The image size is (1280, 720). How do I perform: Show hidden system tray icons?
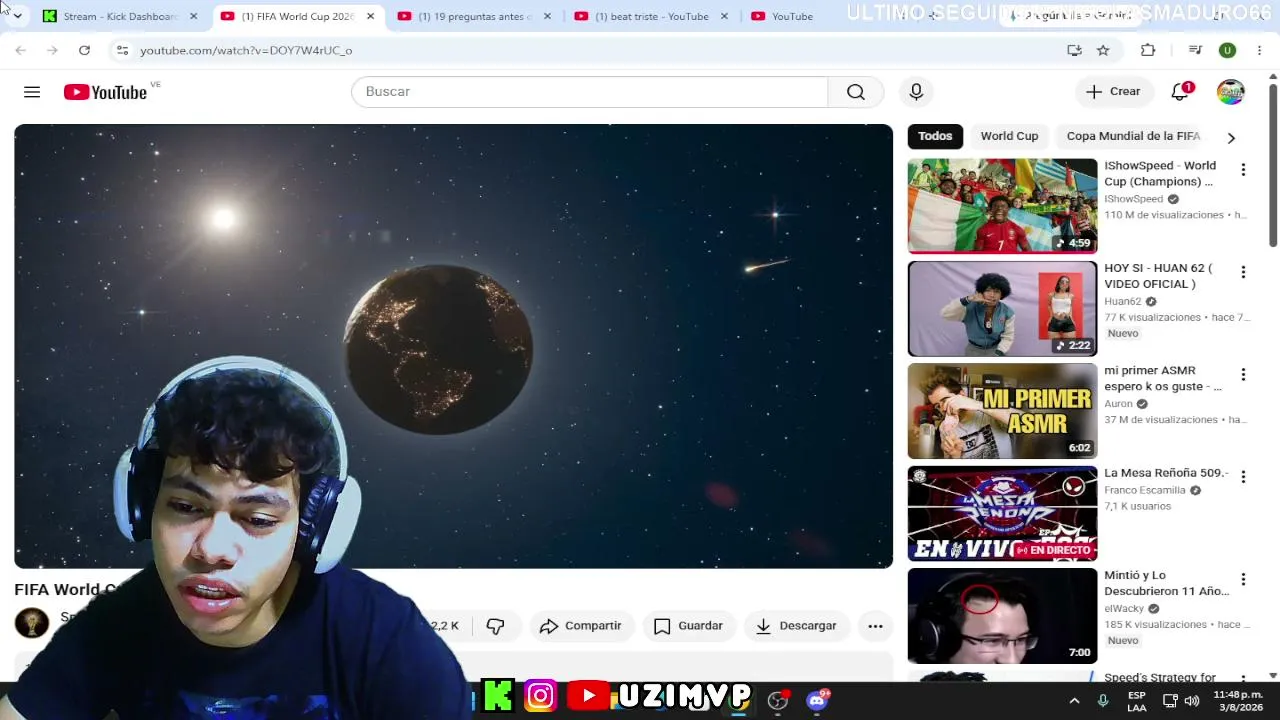click(x=1074, y=701)
